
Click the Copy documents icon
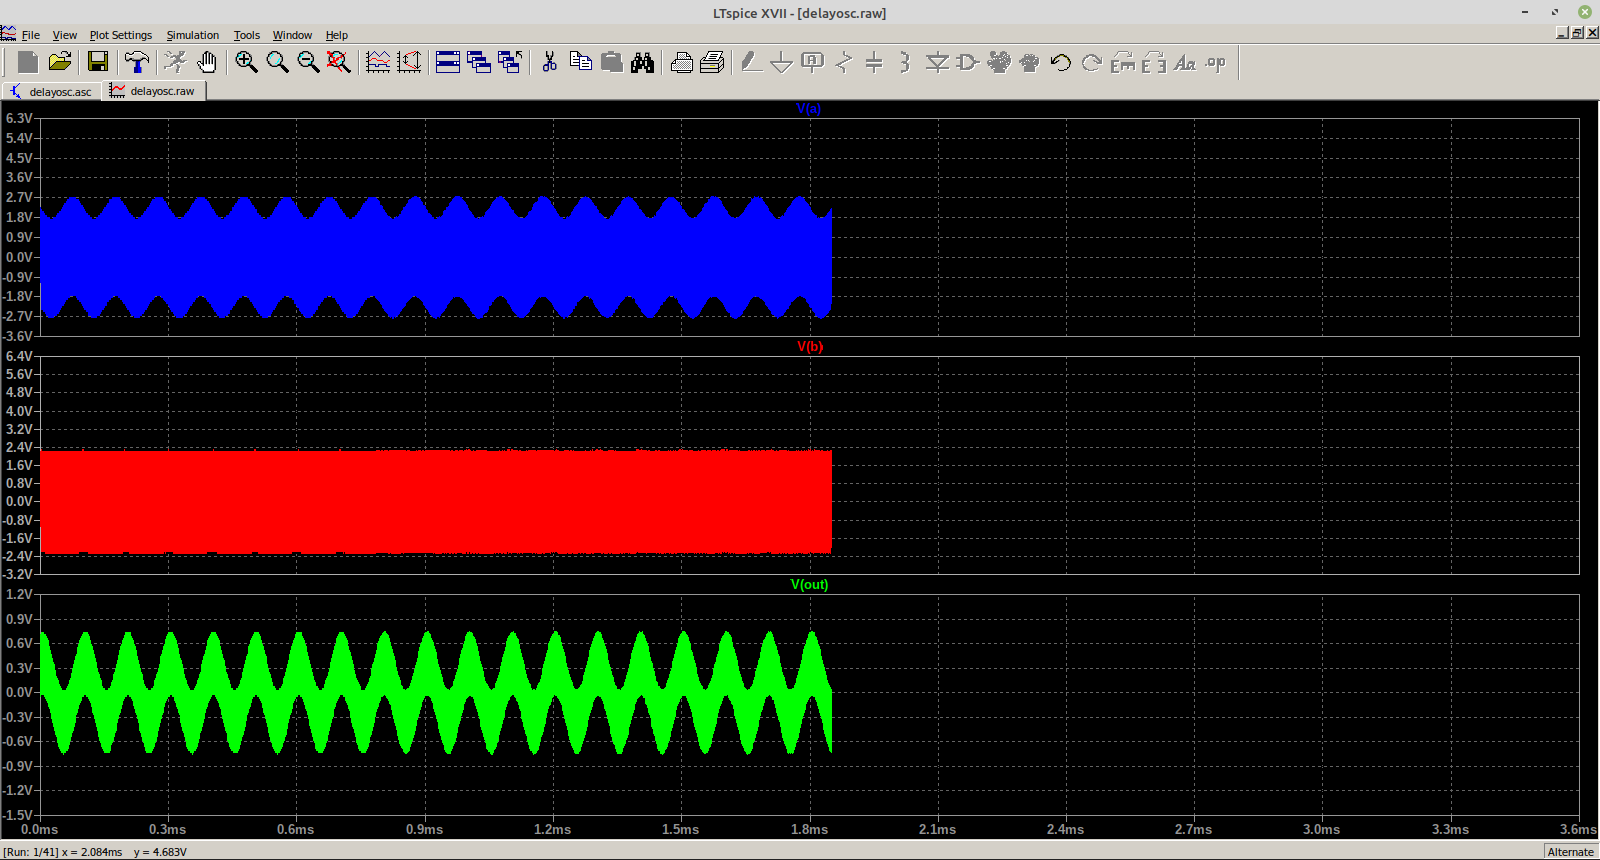click(580, 62)
